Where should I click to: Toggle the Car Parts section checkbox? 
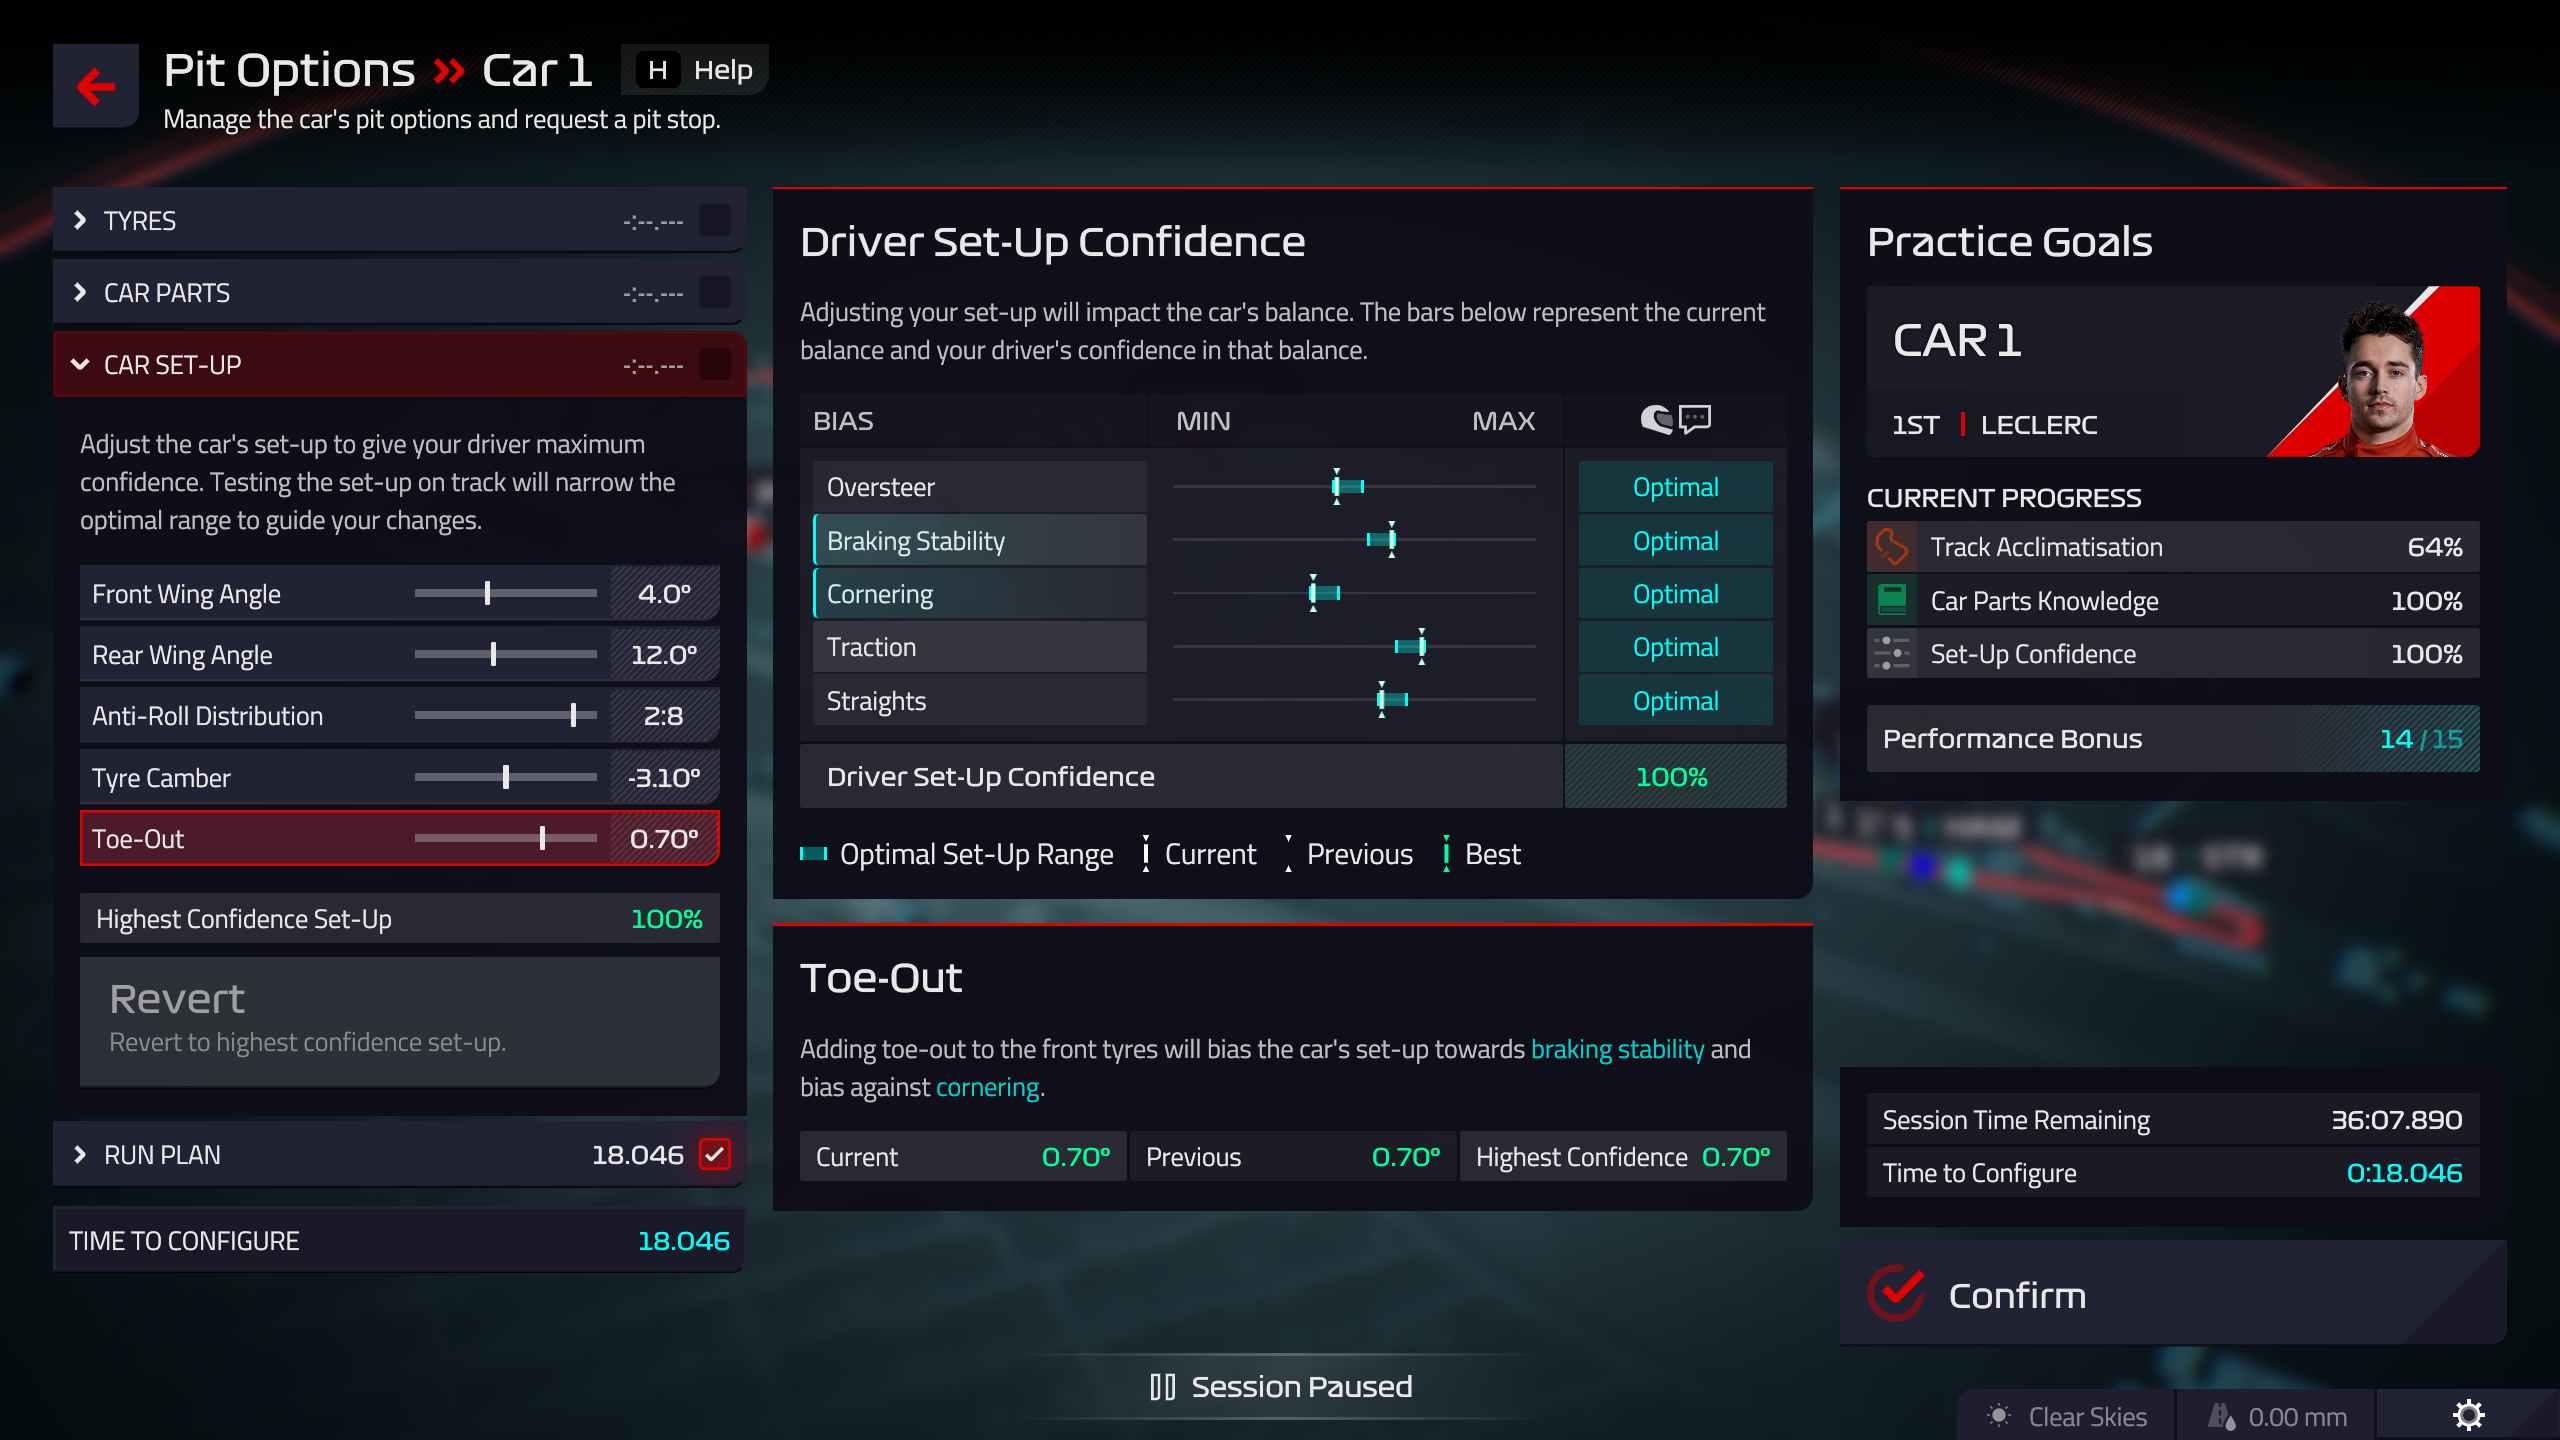tap(715, 293)
